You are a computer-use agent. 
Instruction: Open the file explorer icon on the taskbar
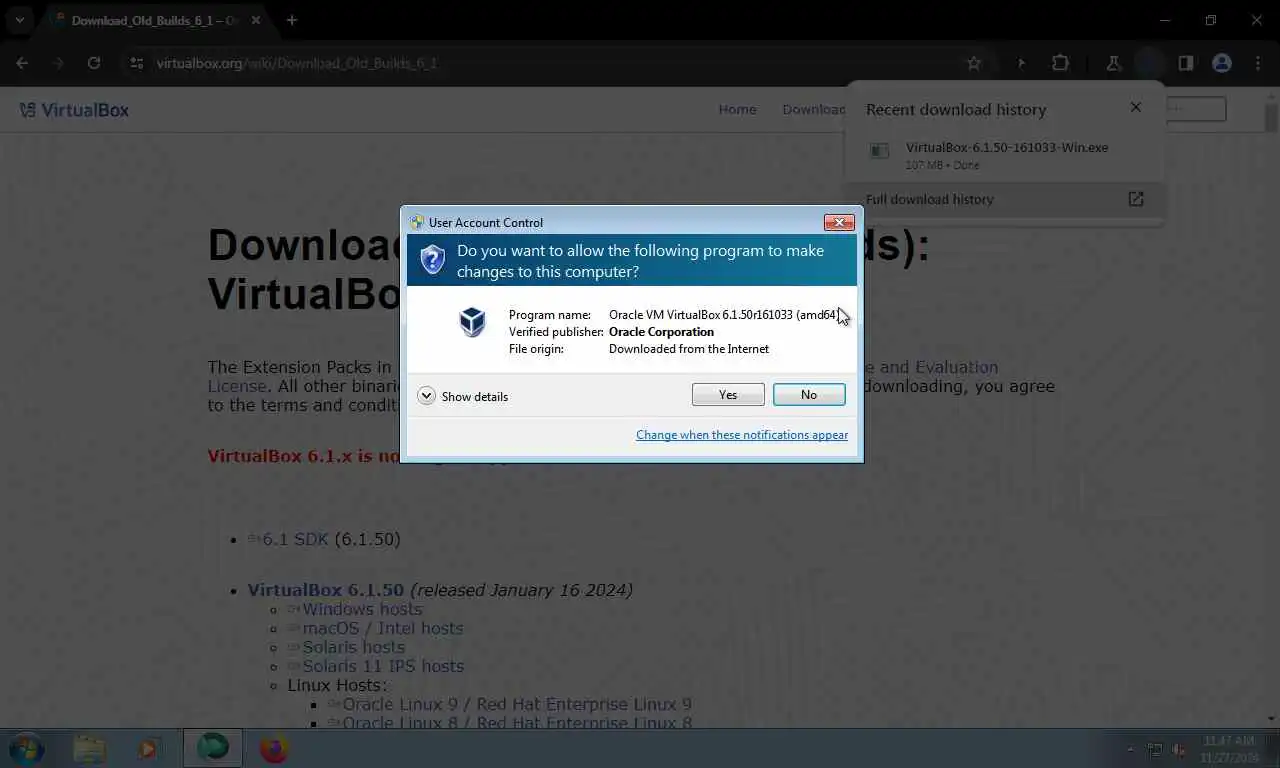[89, 748]
